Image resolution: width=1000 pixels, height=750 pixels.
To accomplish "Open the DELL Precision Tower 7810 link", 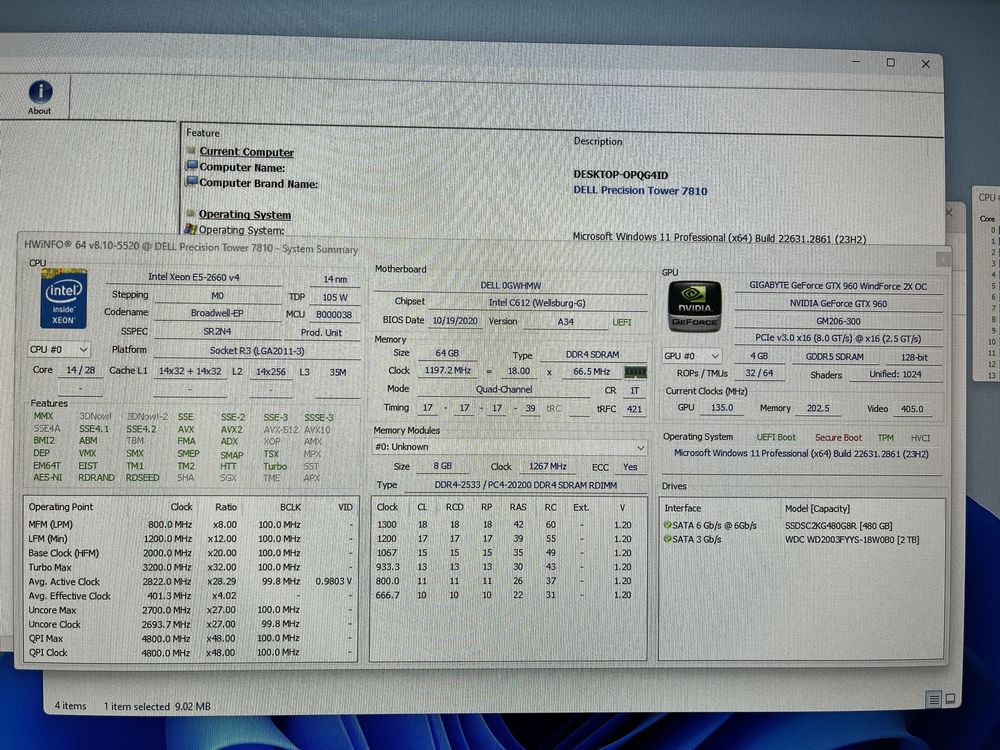I will pos(640,190).
